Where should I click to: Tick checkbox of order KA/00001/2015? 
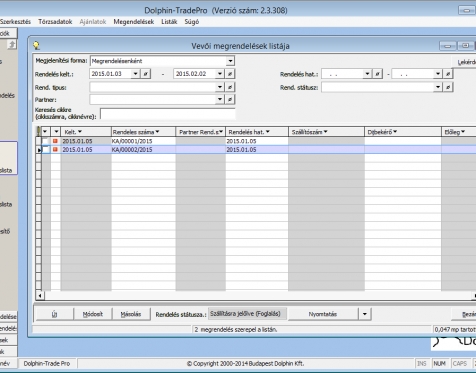[46, 141]
